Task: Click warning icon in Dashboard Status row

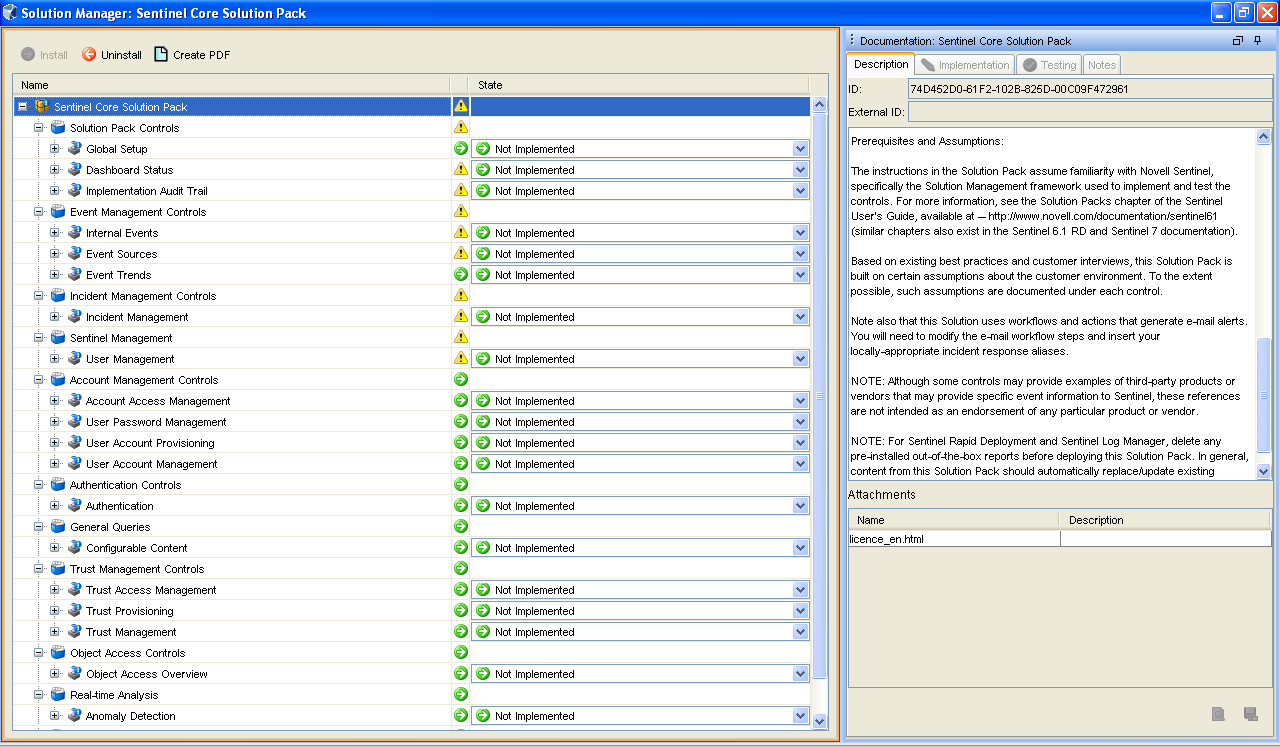Action: pos(461,170)
